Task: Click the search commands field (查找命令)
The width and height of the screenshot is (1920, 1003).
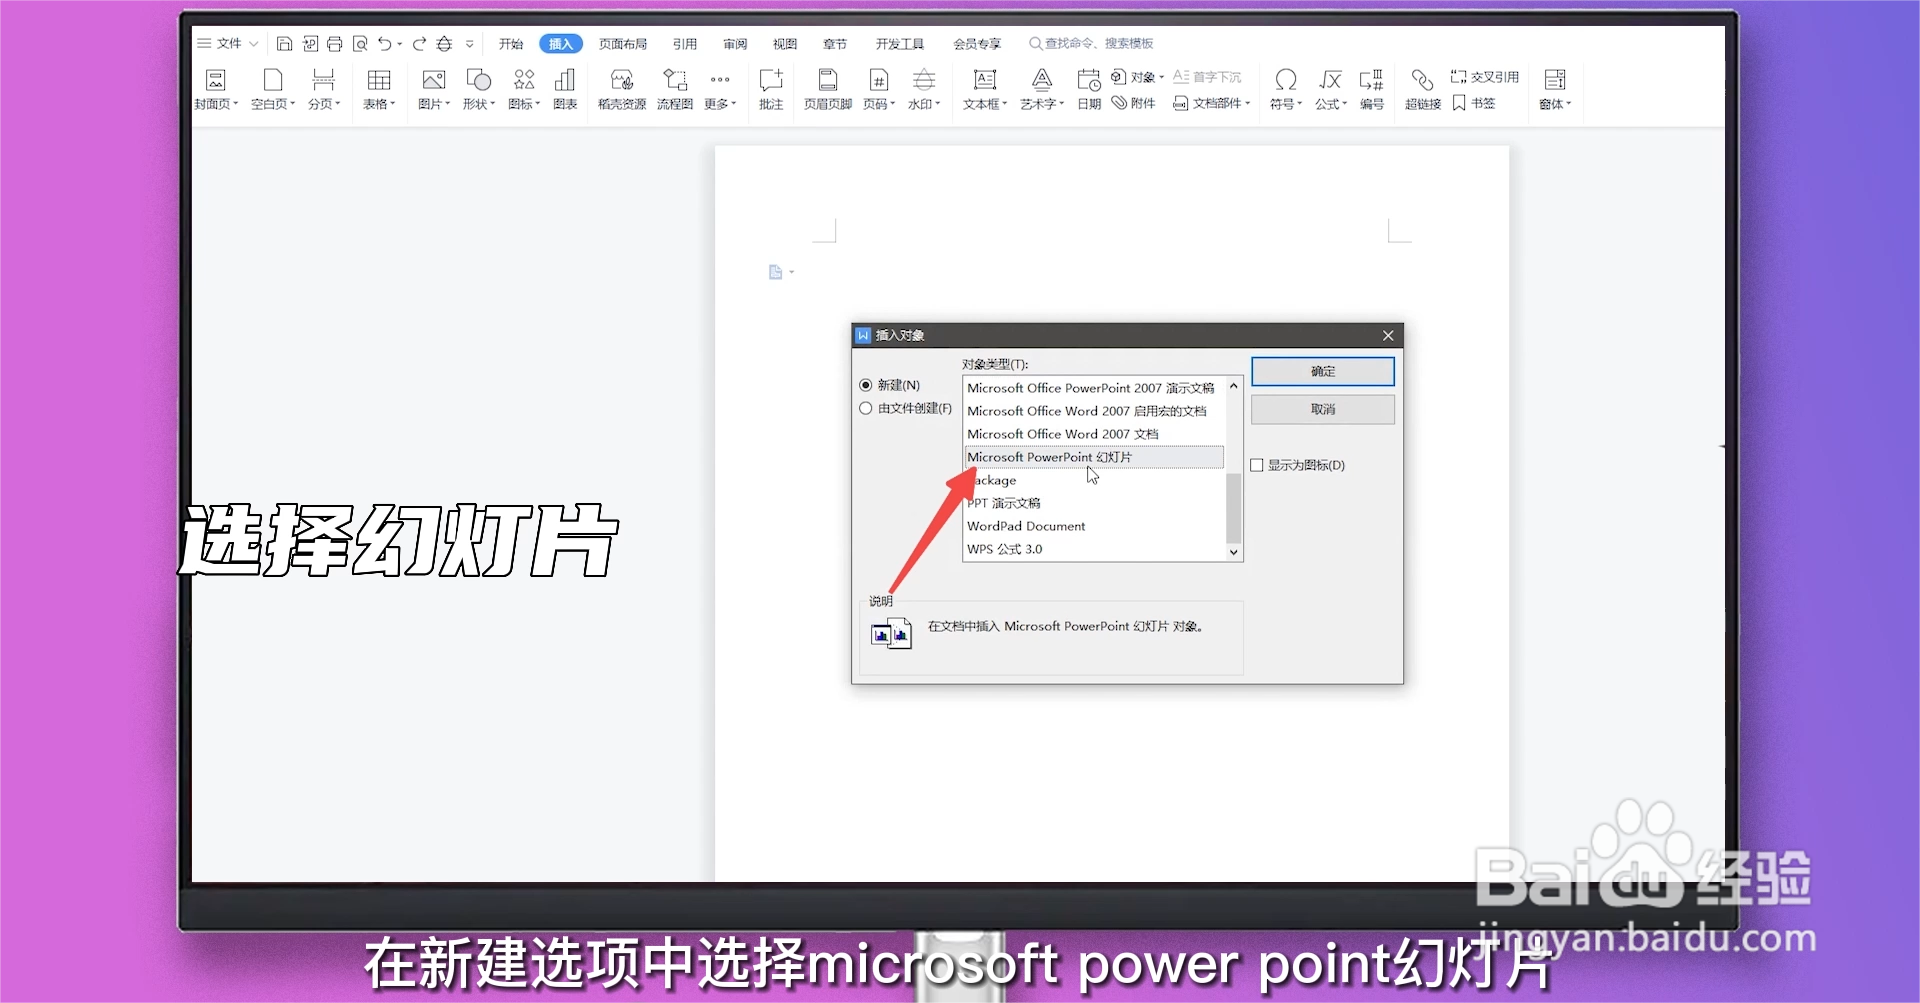Action: 1091,44
